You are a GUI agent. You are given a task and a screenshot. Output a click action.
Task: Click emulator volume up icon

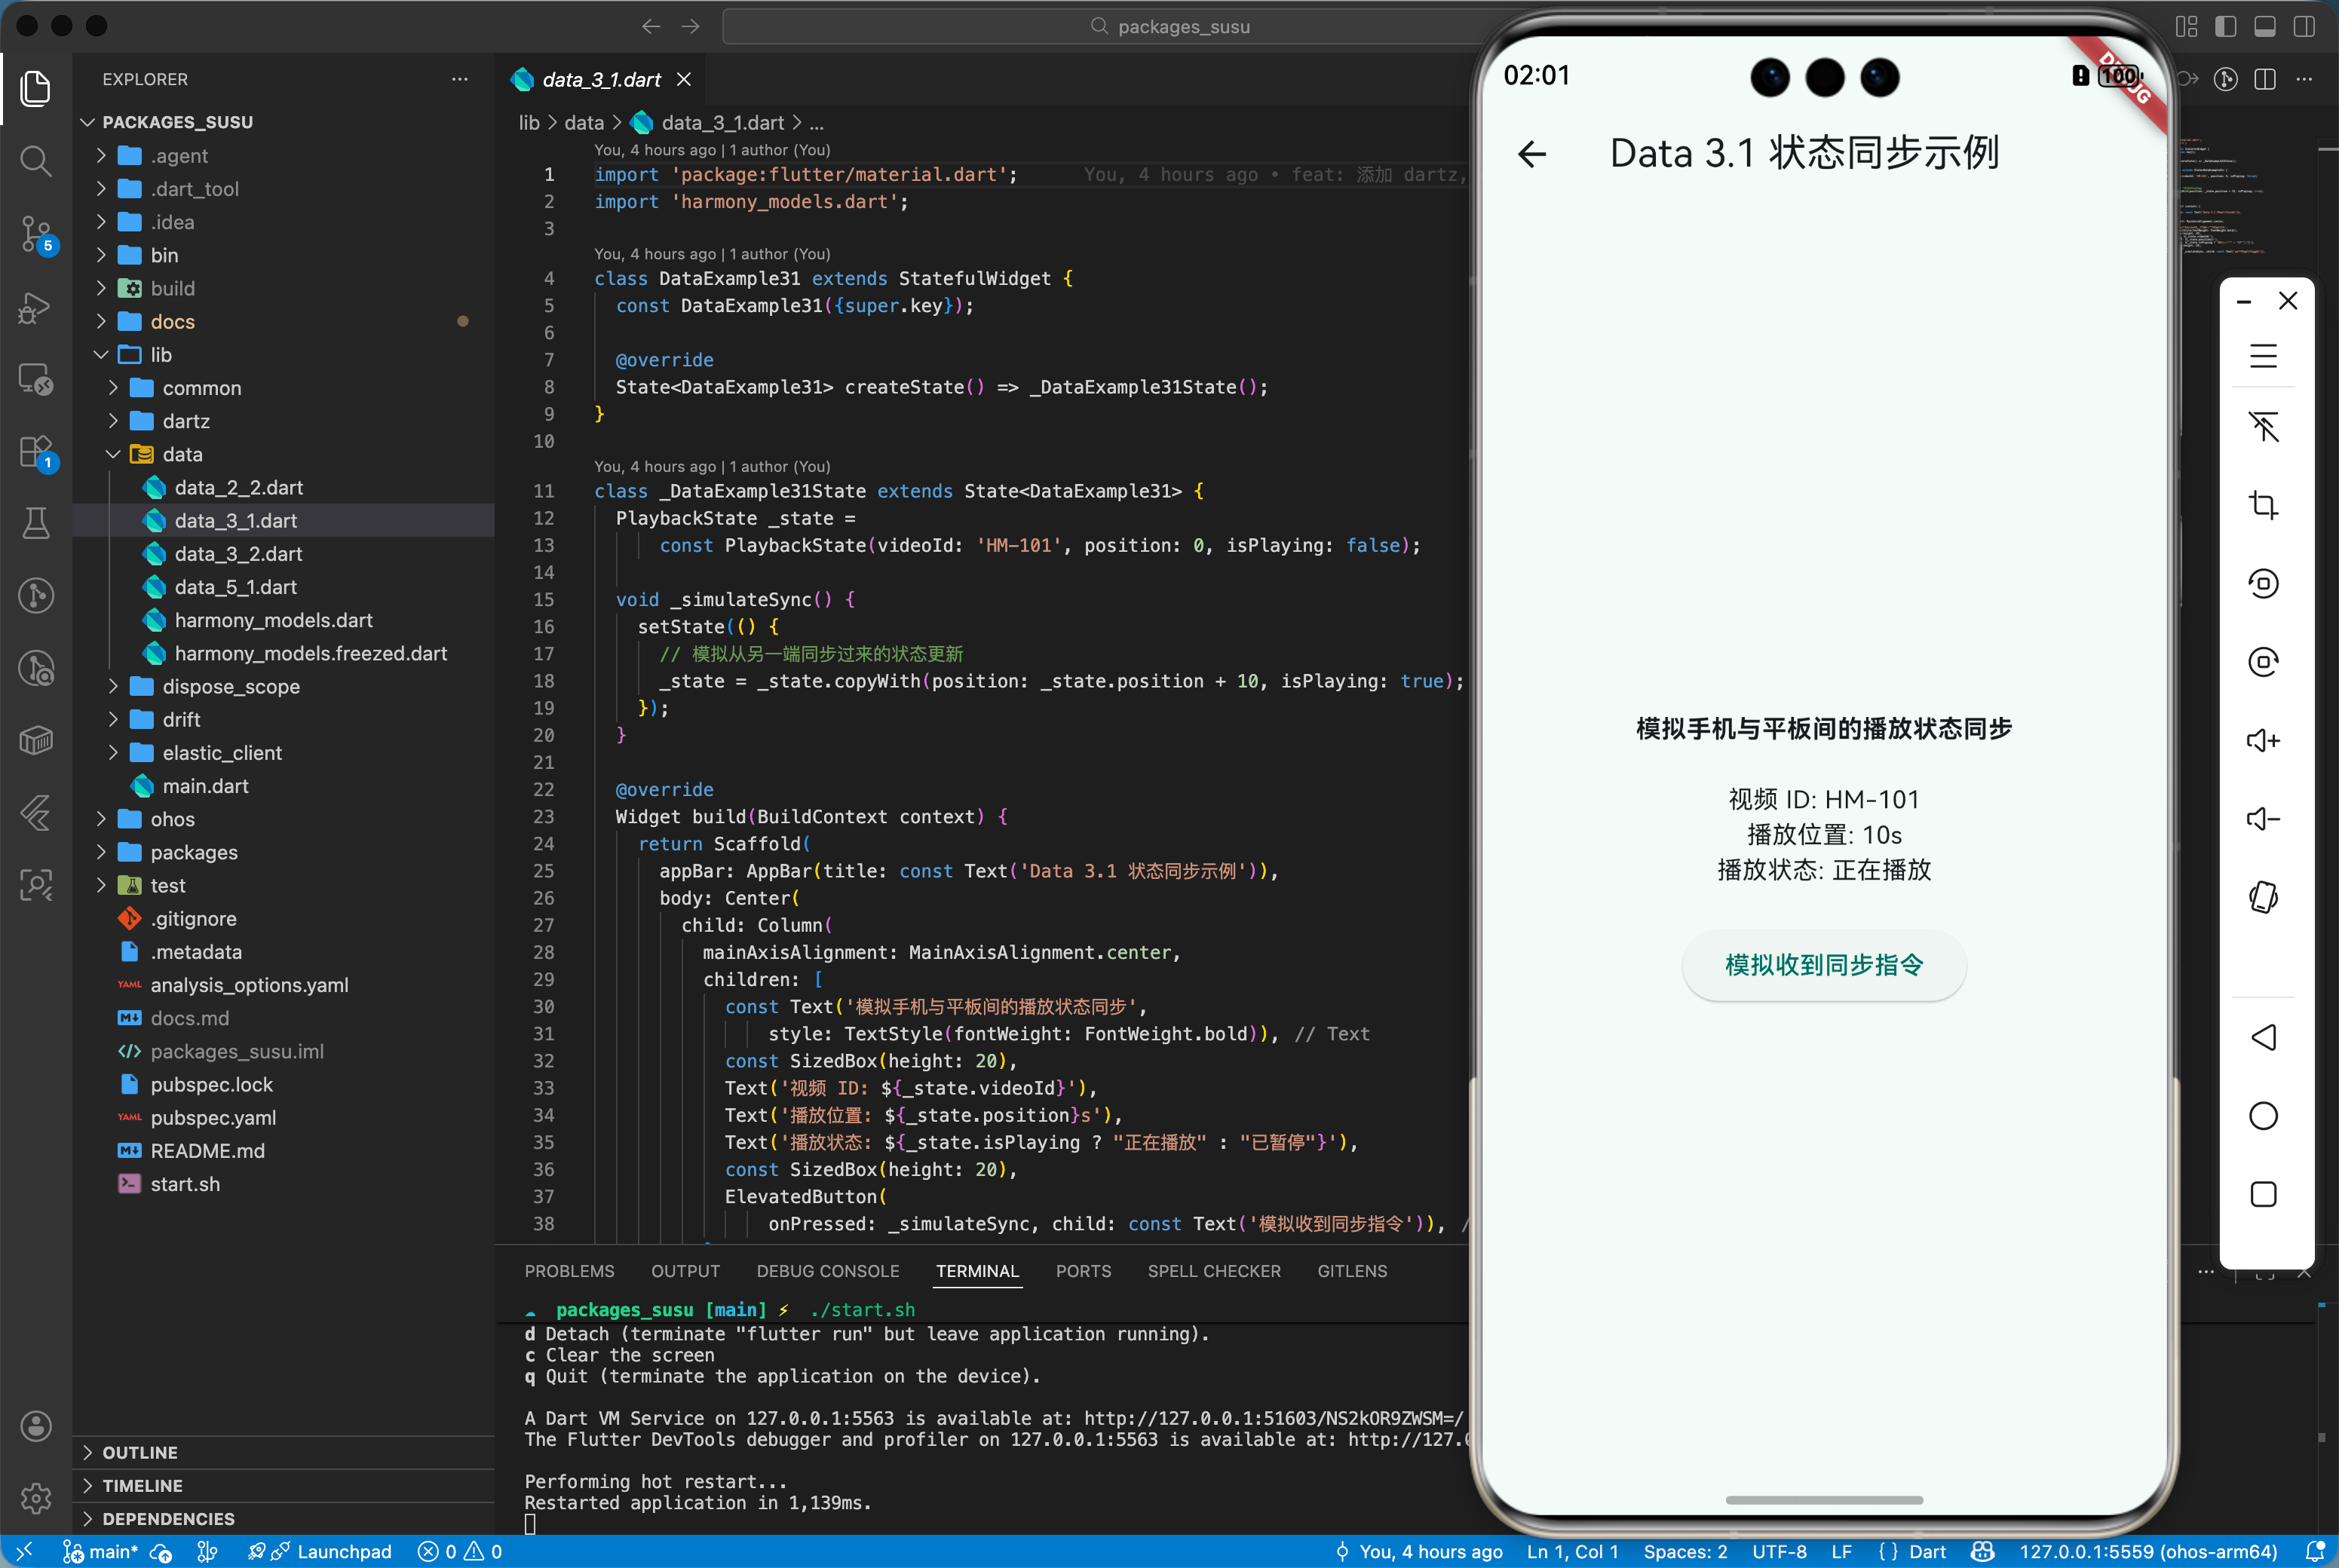tap(2263, 741)
